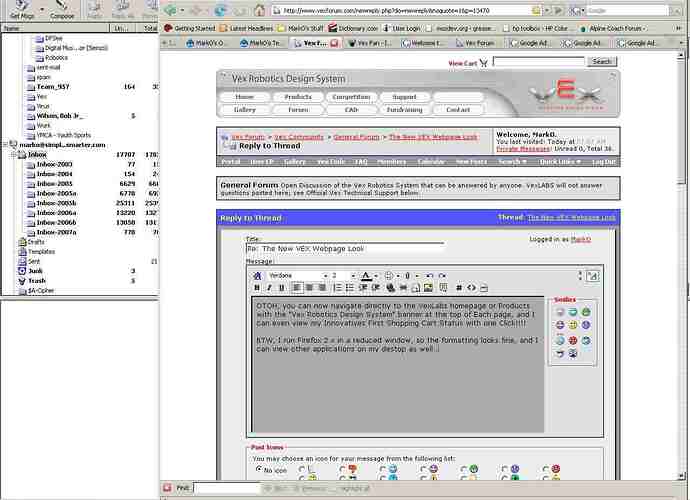Open the Competition site menu

pos(351,97)
